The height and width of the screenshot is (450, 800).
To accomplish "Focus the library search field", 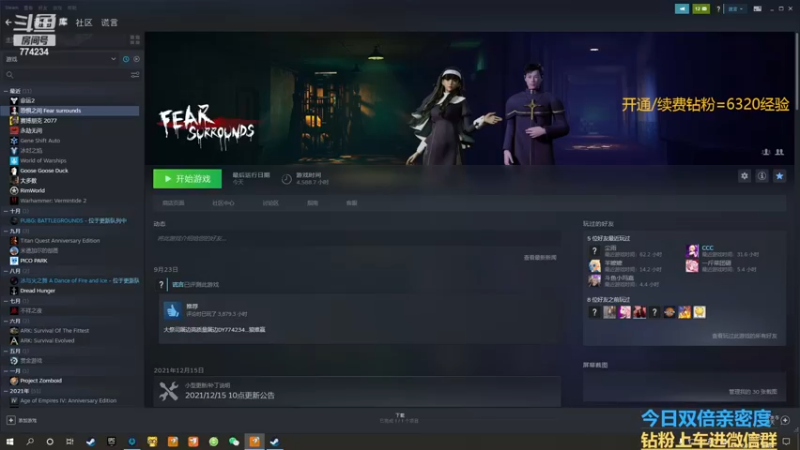I will [66, 75].
